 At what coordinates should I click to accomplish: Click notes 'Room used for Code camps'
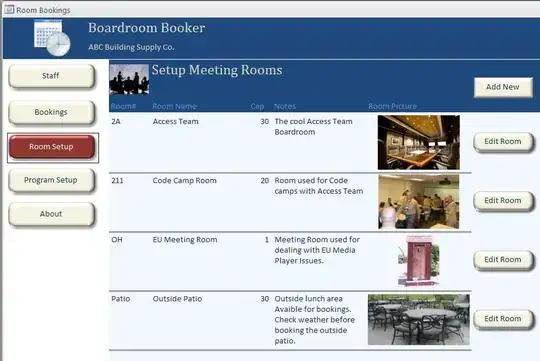(x=319, y=186)
